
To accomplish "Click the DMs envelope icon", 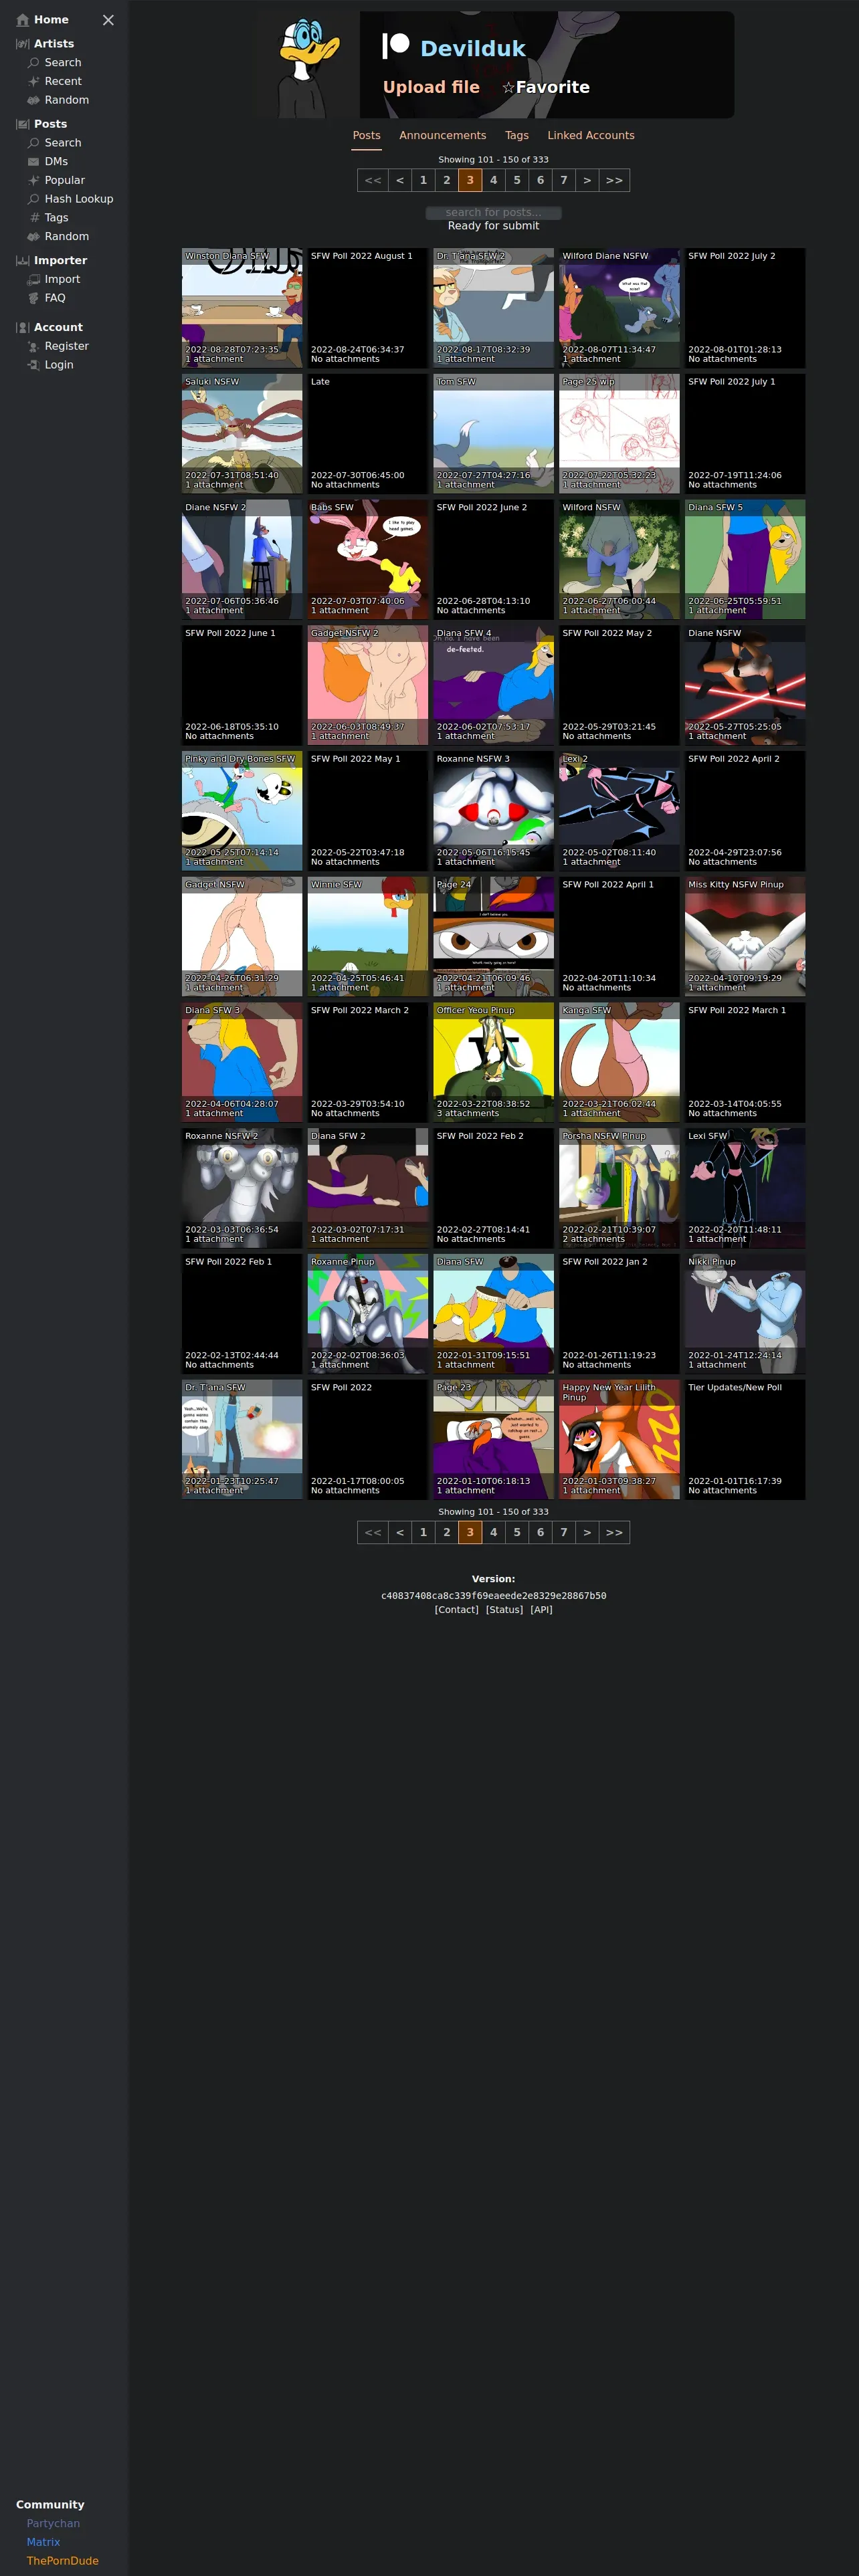I will coord(34,162).
